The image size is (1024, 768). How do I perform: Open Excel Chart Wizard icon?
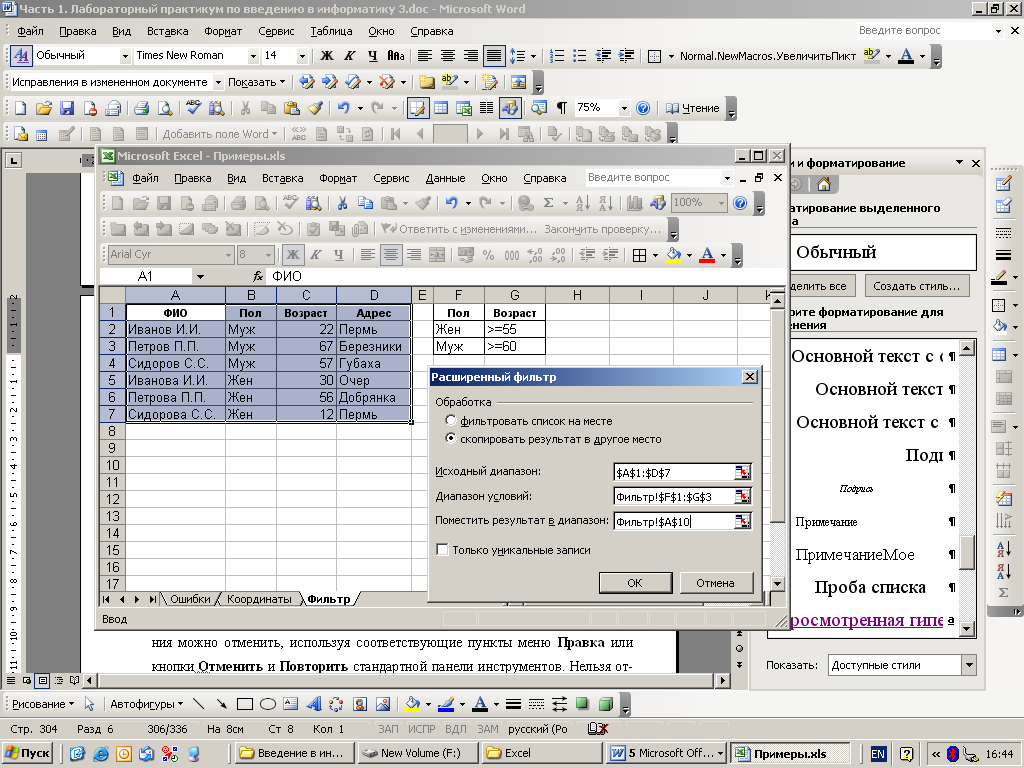pos(634,203)
